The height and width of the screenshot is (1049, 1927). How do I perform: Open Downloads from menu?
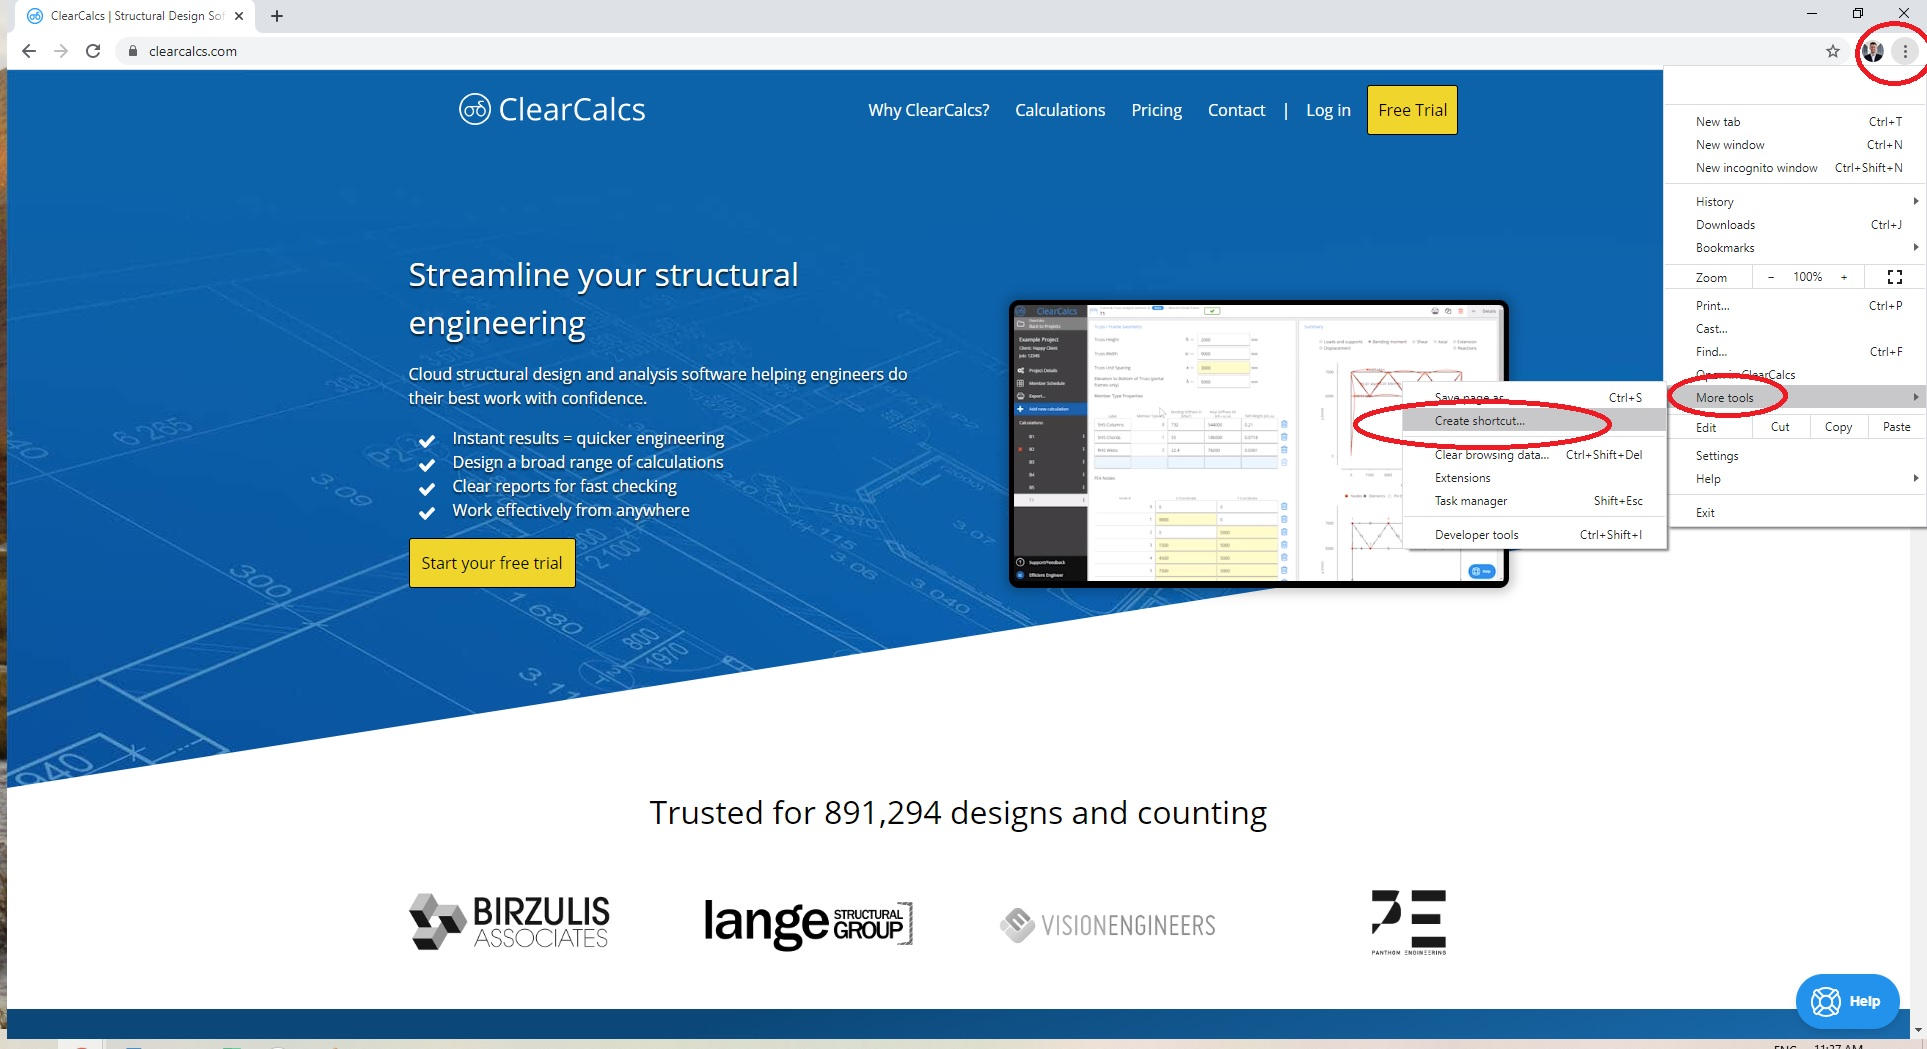[1797, 225]
